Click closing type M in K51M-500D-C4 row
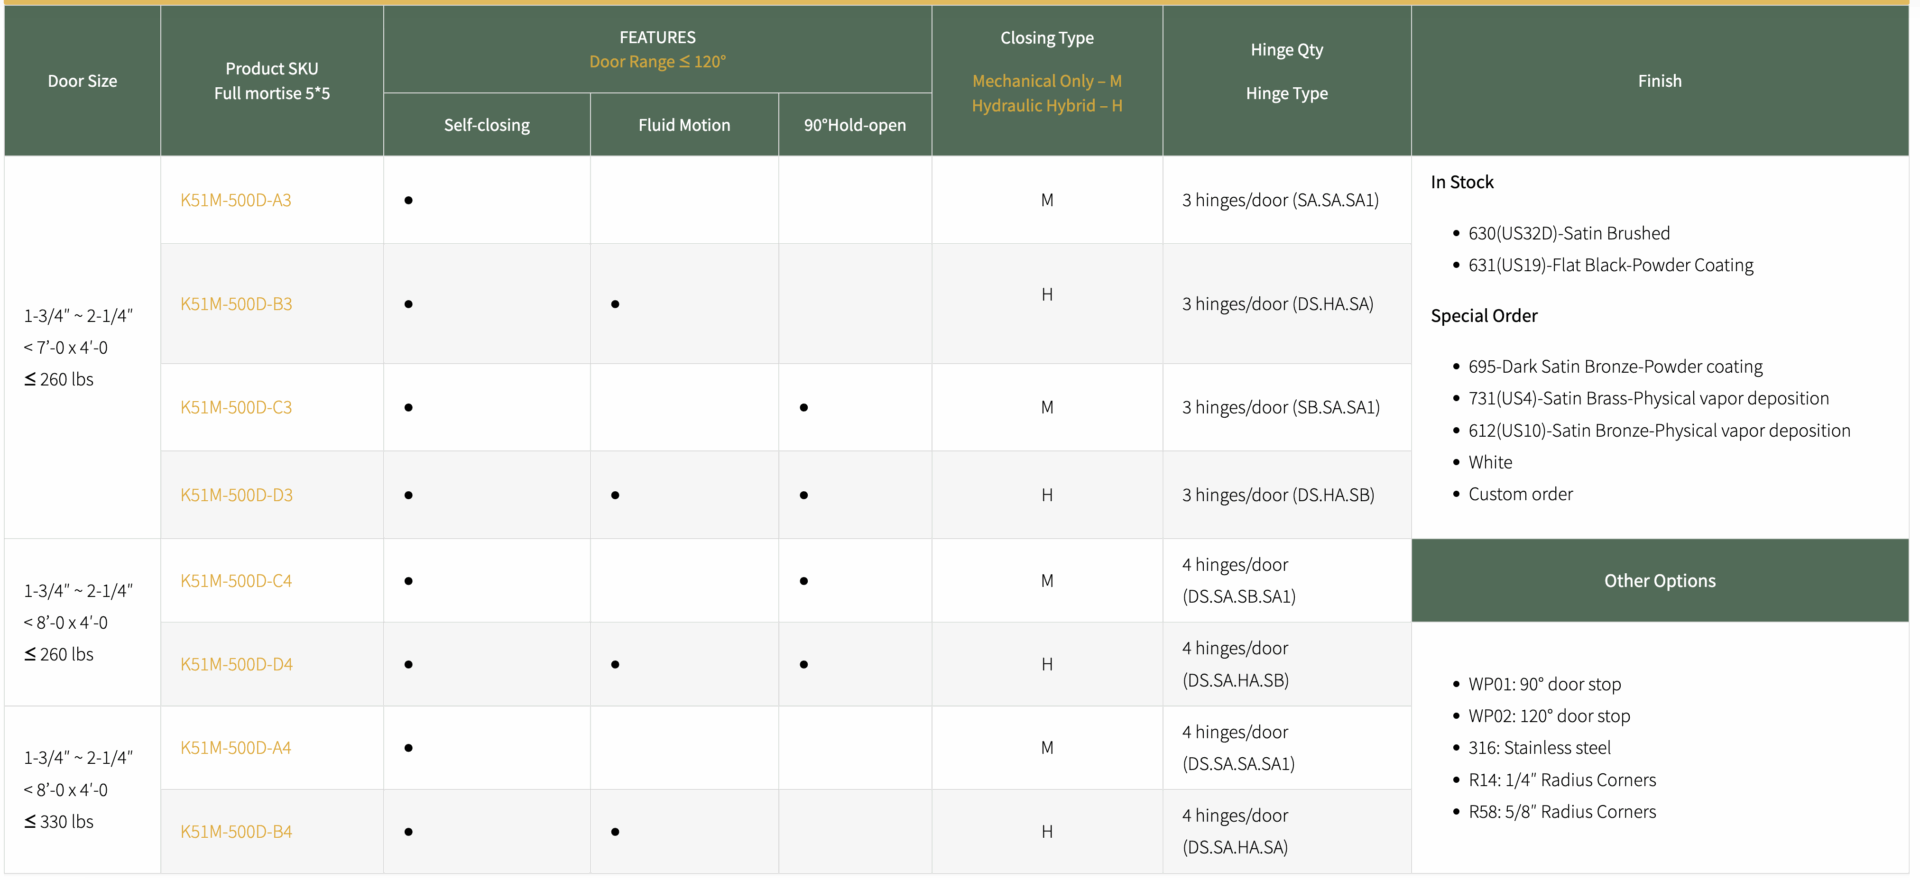The image size is (1920, 880). [x=1047, y=581]
